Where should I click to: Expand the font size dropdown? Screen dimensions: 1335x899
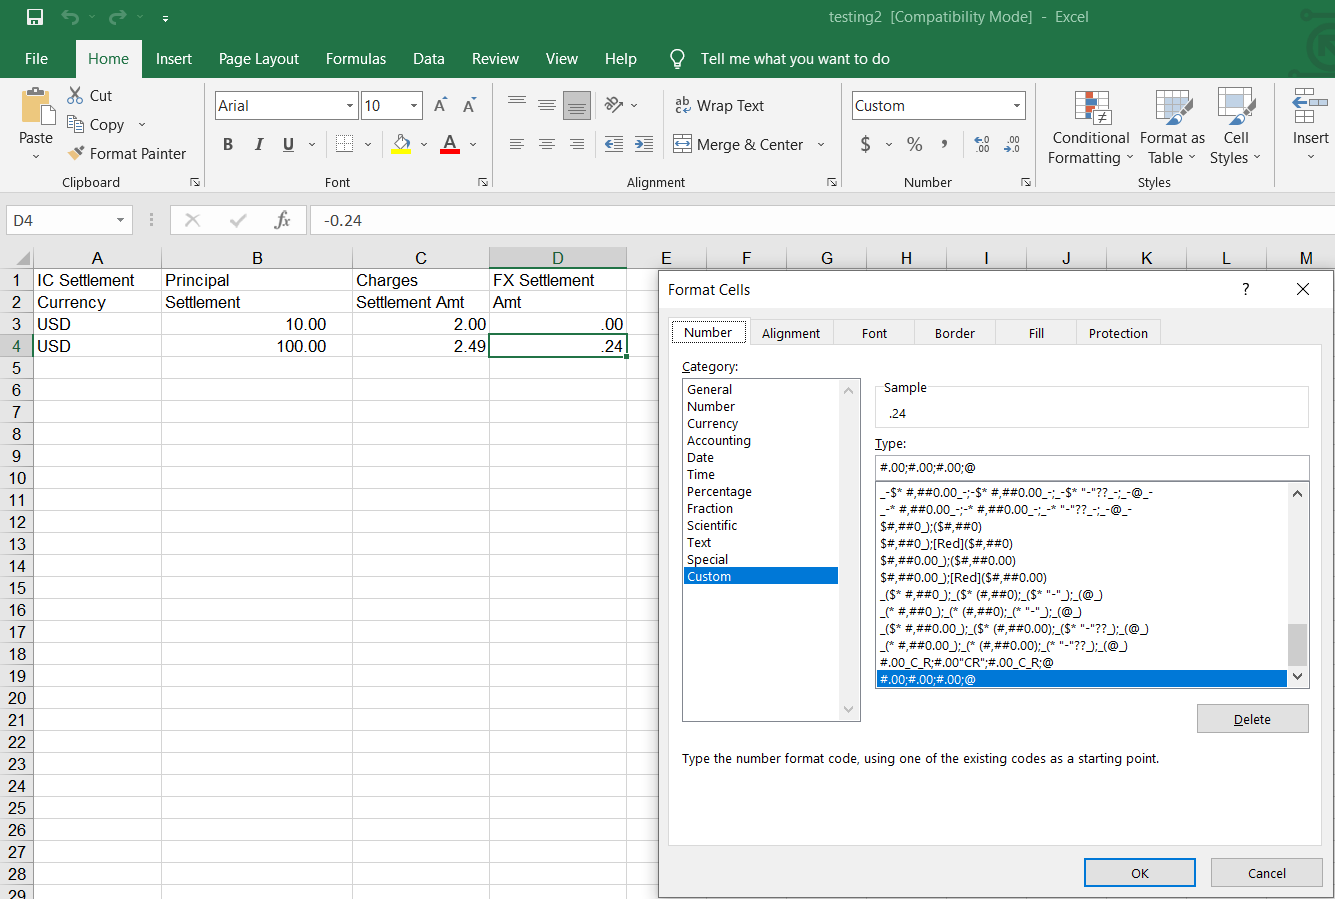(x=412, y=105)
